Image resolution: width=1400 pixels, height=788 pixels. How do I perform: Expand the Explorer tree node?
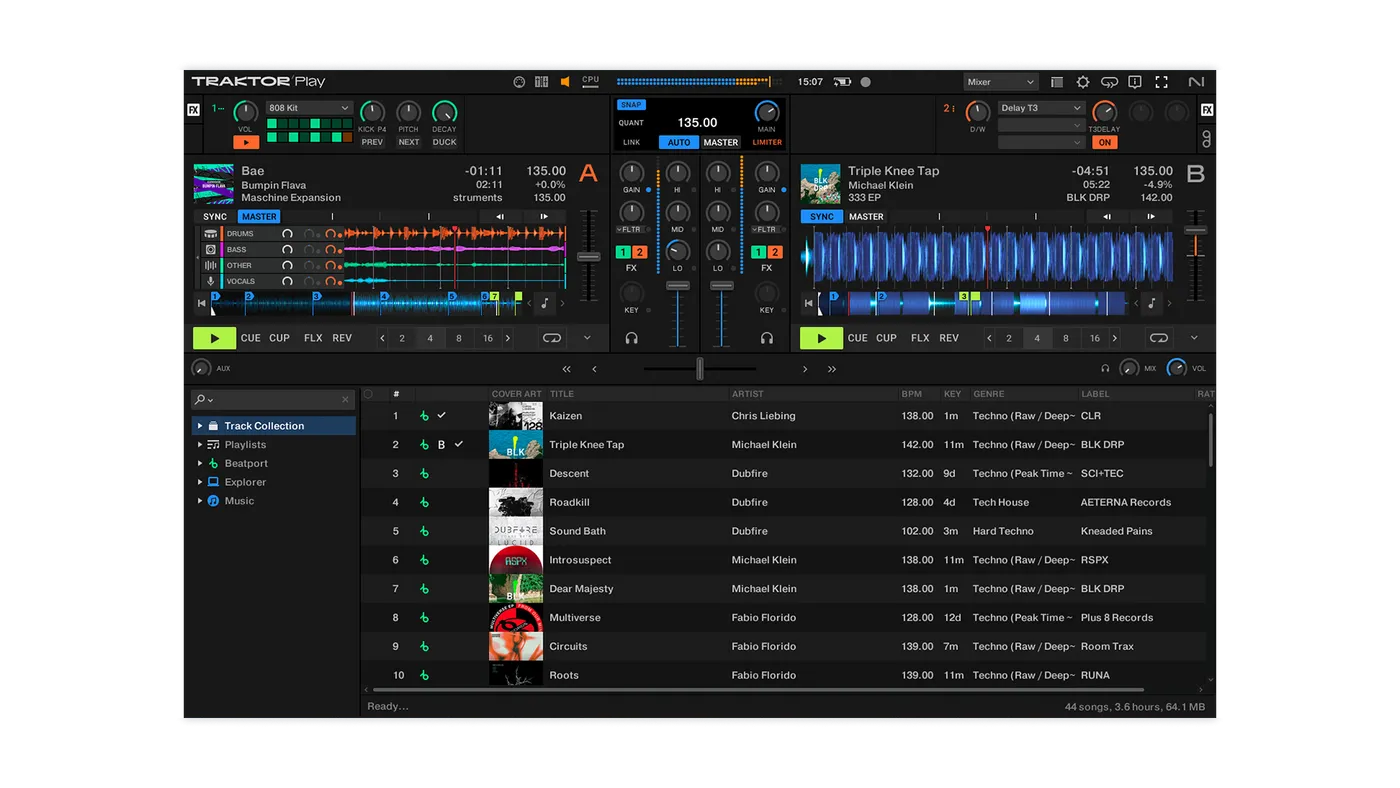pyautogui.click(x=200, y=482)
